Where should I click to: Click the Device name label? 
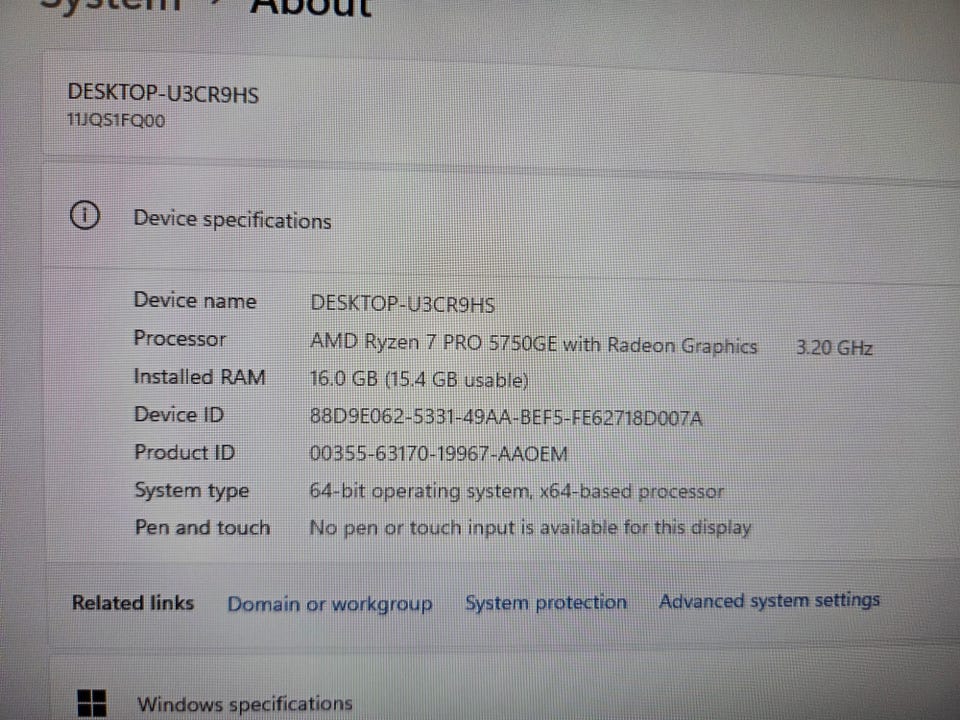click(x=195, y=300)
